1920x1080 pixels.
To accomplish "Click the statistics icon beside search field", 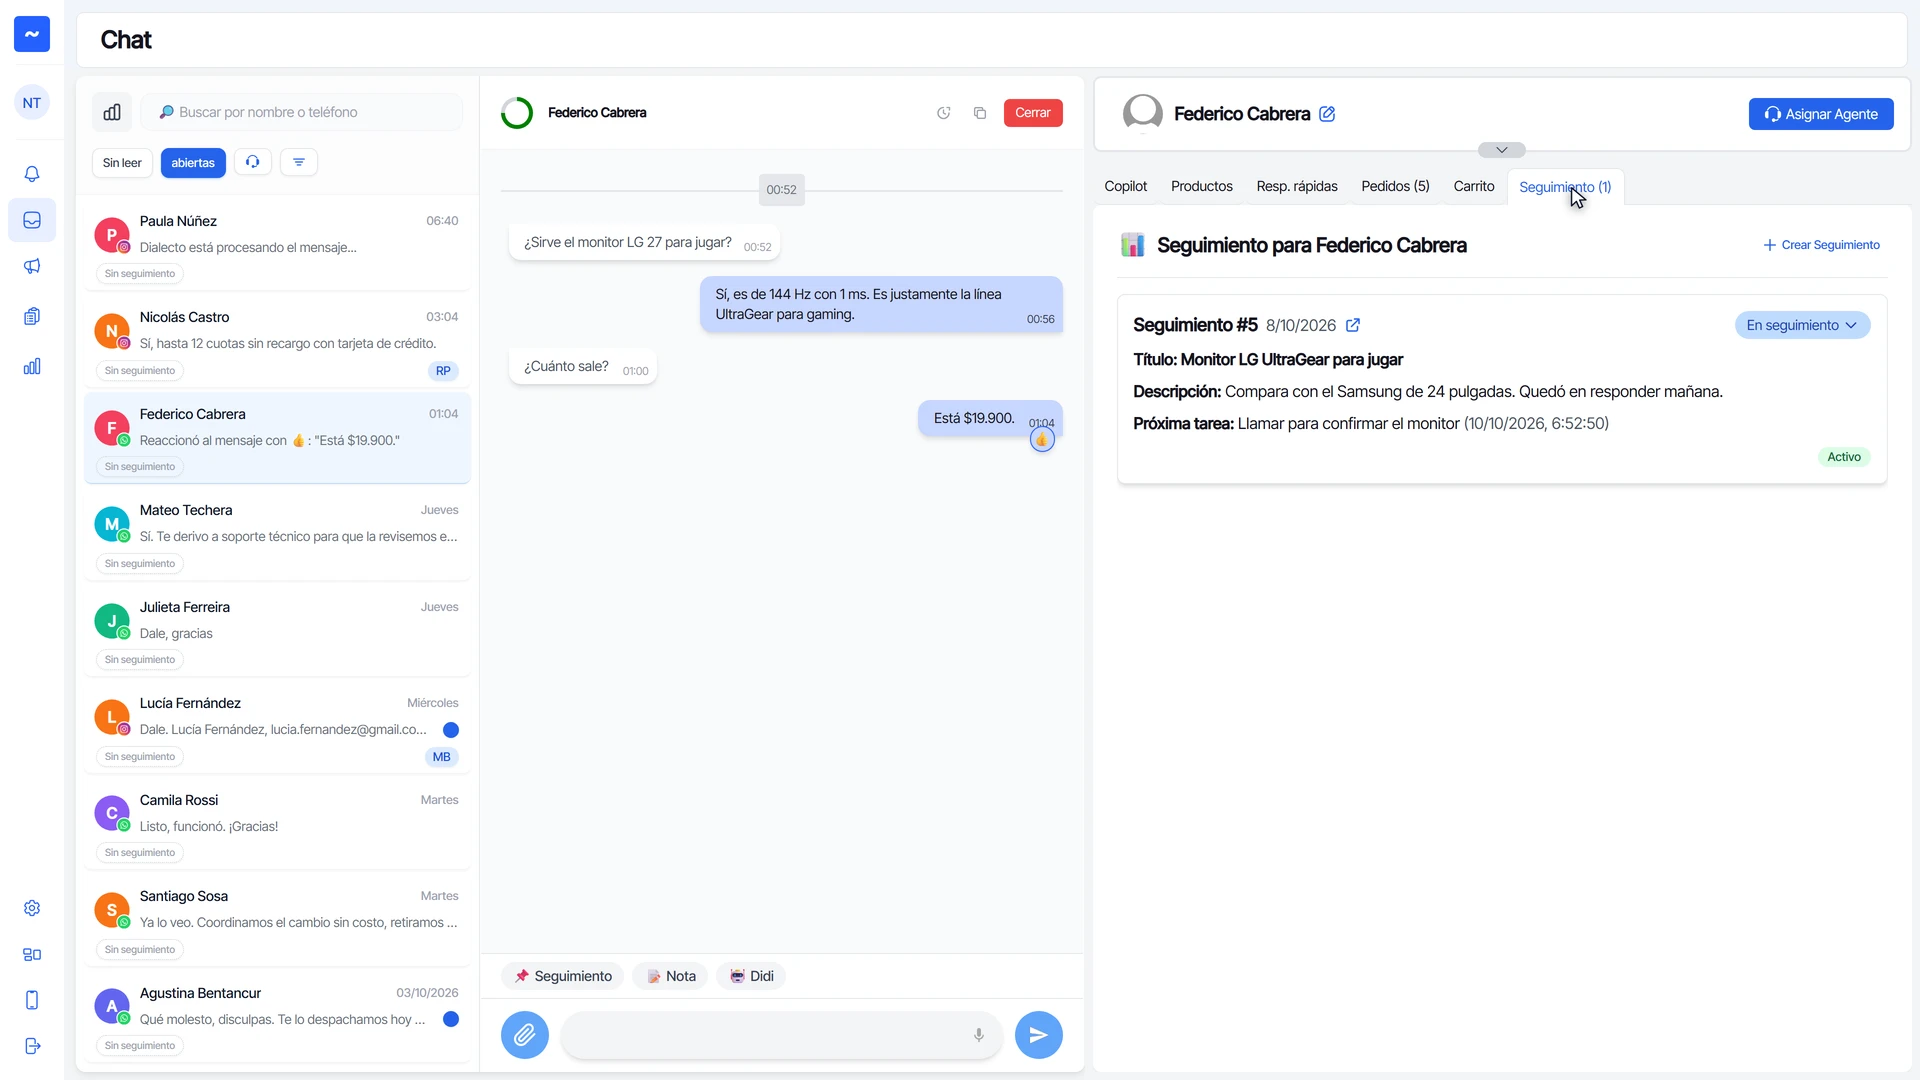I will pyautogui.click(x=112, y=112).
